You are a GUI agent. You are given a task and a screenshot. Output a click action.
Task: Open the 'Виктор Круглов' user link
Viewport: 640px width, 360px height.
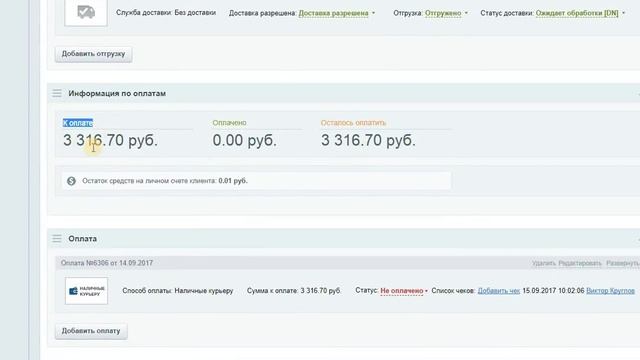pos(610,291)
